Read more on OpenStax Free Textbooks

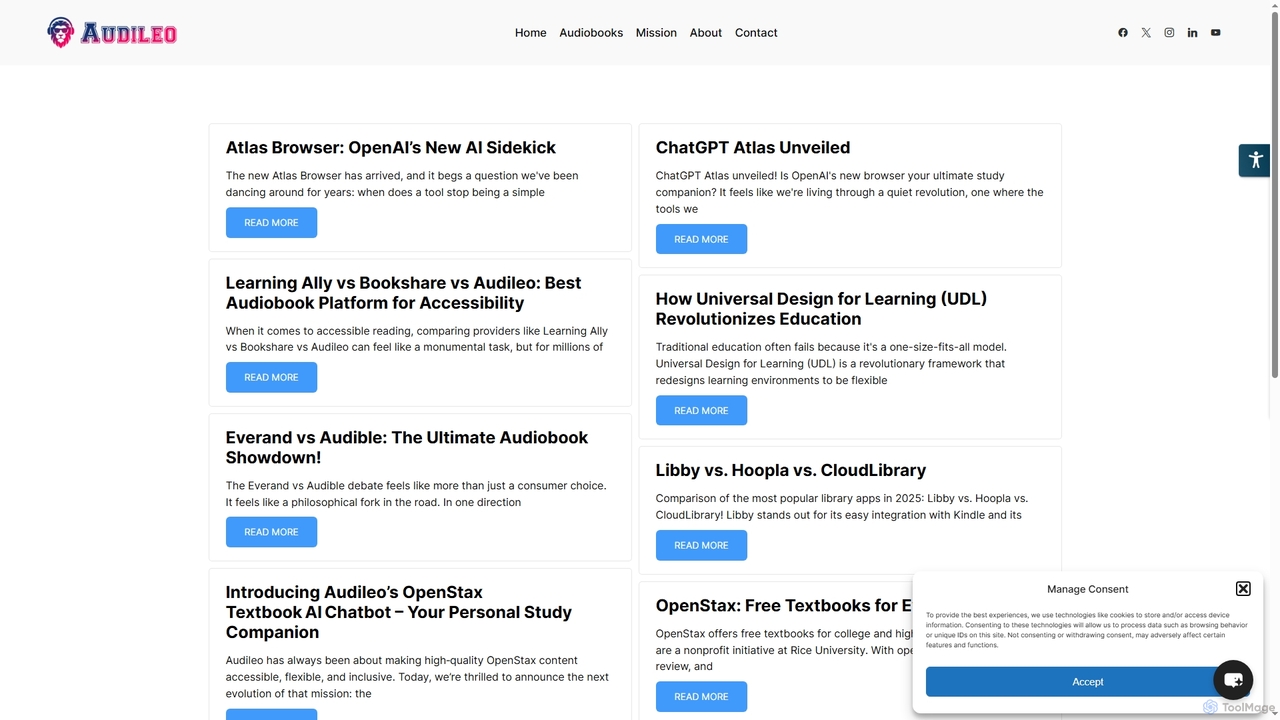[701, 696]
